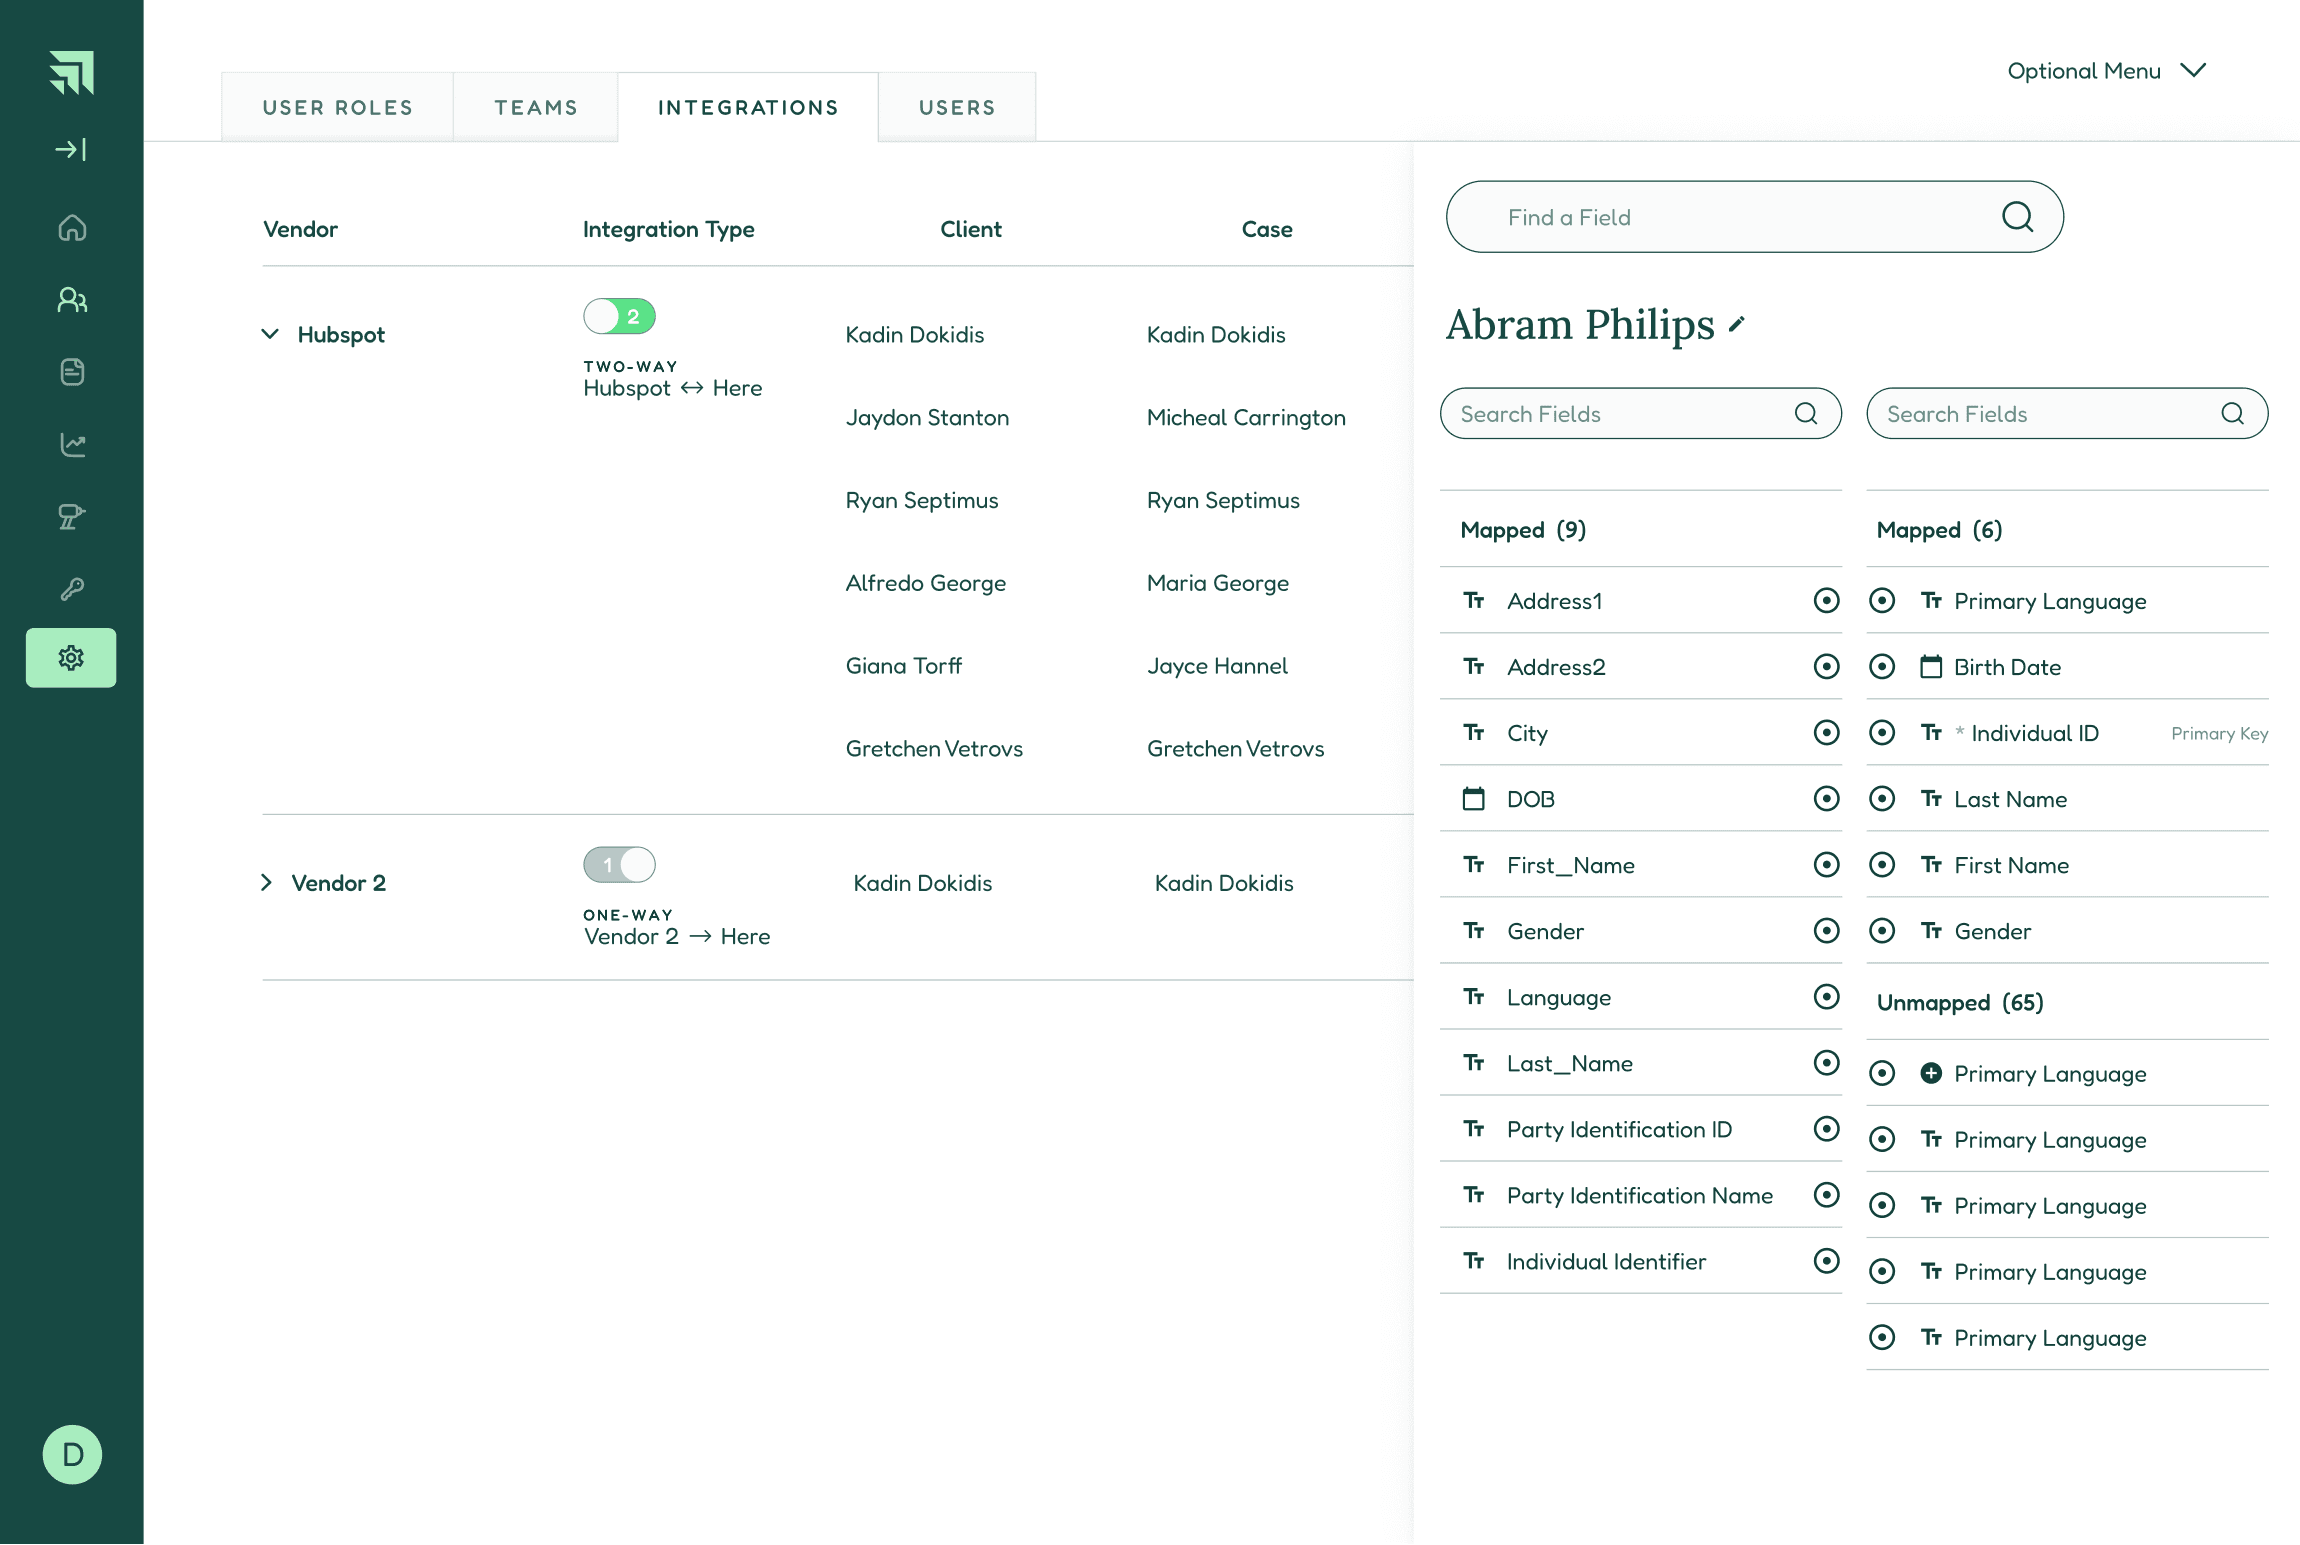The width and height of the screenshot is (2300, 1545).
Task: Select the settings gear sidebar icon
Action: click(71, 658)
